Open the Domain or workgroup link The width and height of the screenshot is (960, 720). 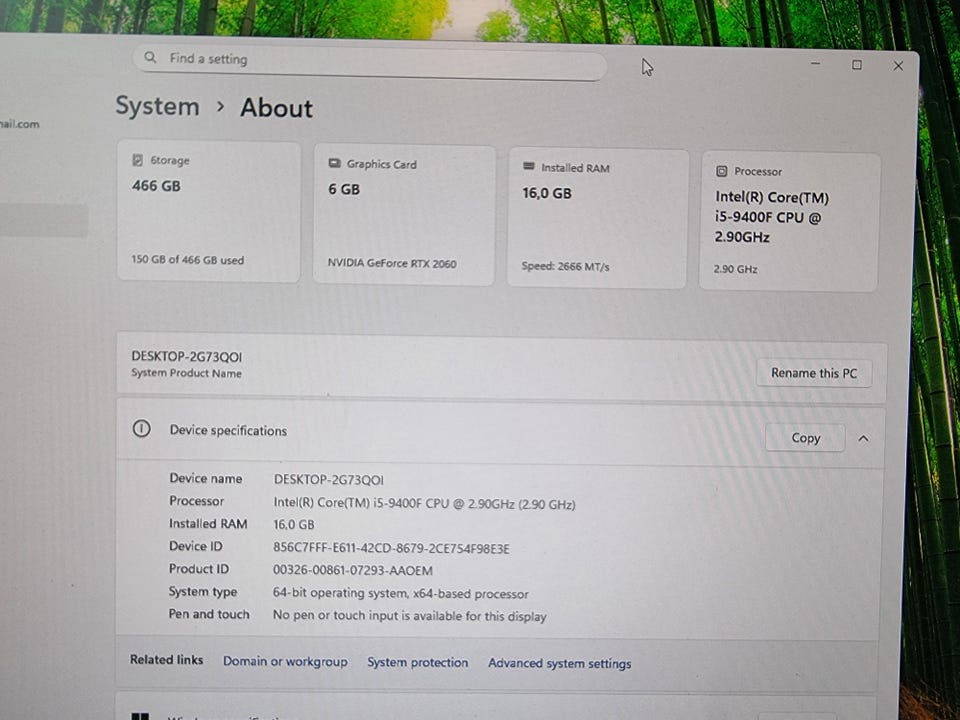point(285,661)
